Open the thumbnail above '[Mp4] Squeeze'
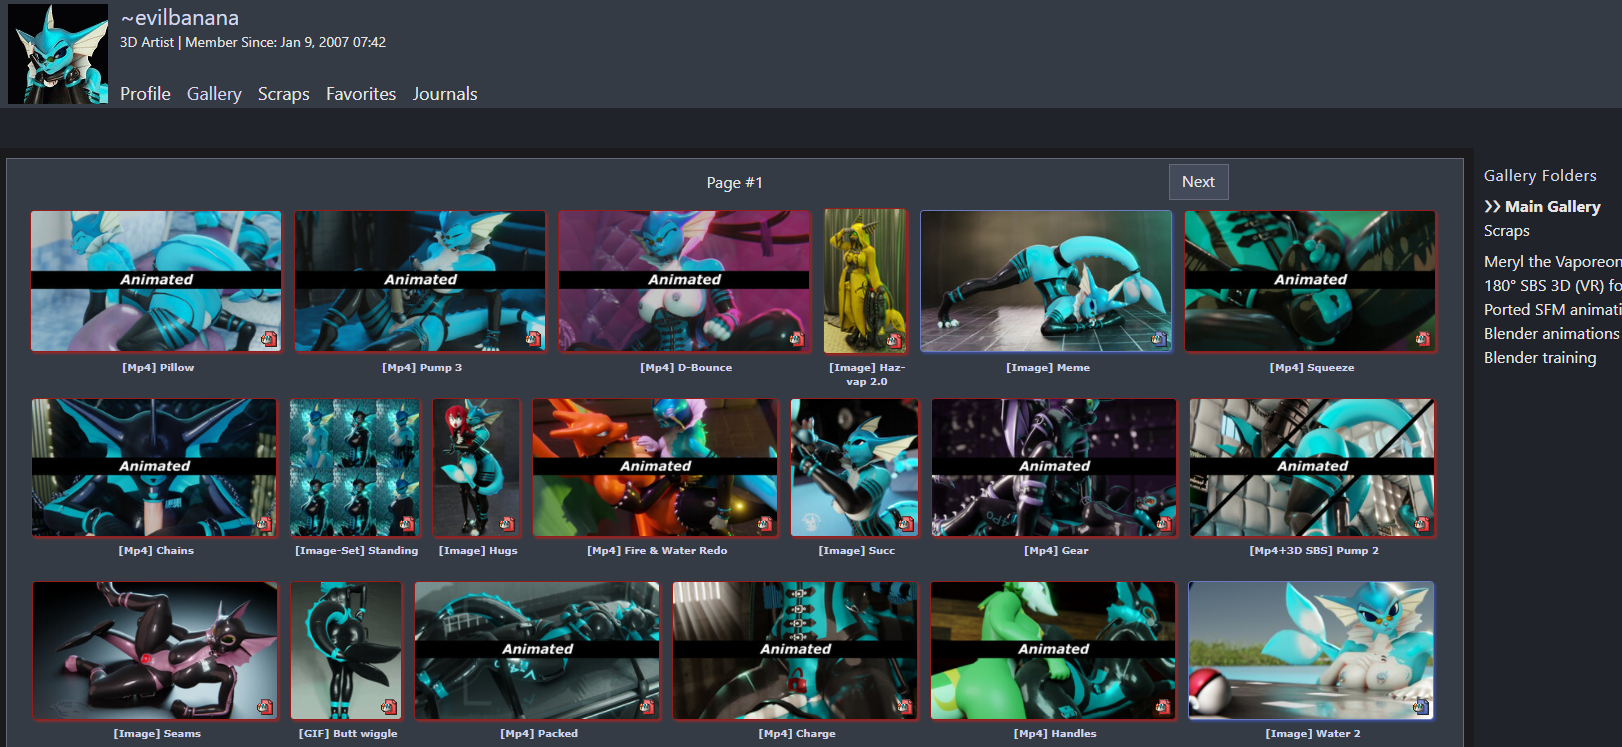The width and height of the screenshot is (1622, 747). [1310, 281]
